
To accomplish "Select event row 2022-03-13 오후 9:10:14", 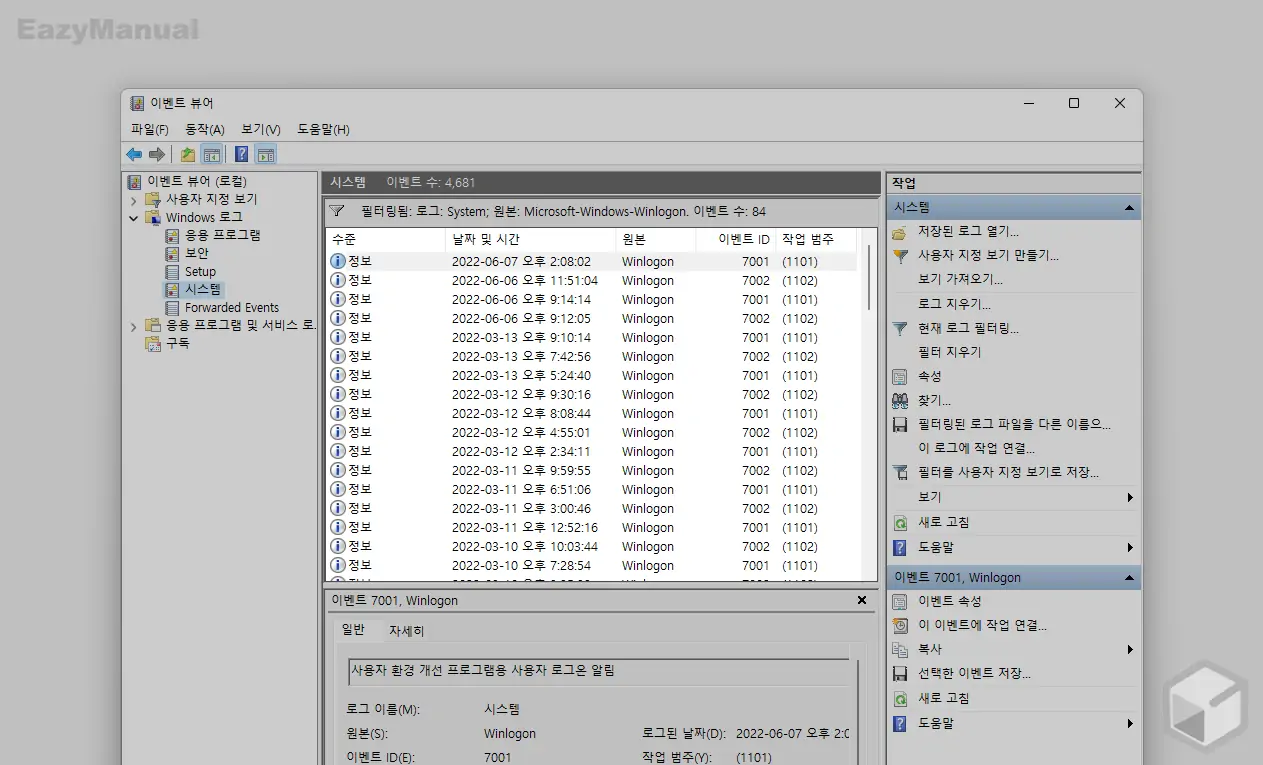I will pyautogui.click(x=591, y=337).
